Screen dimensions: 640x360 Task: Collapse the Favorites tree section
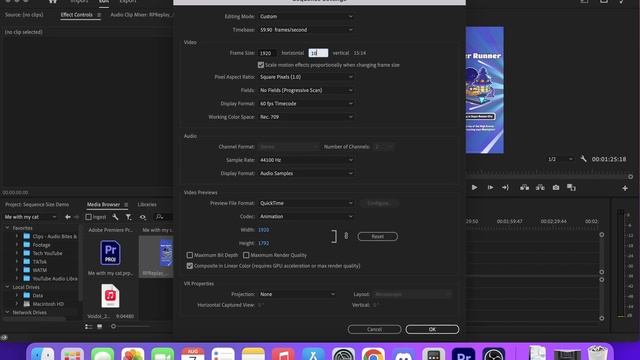(7, 228)
